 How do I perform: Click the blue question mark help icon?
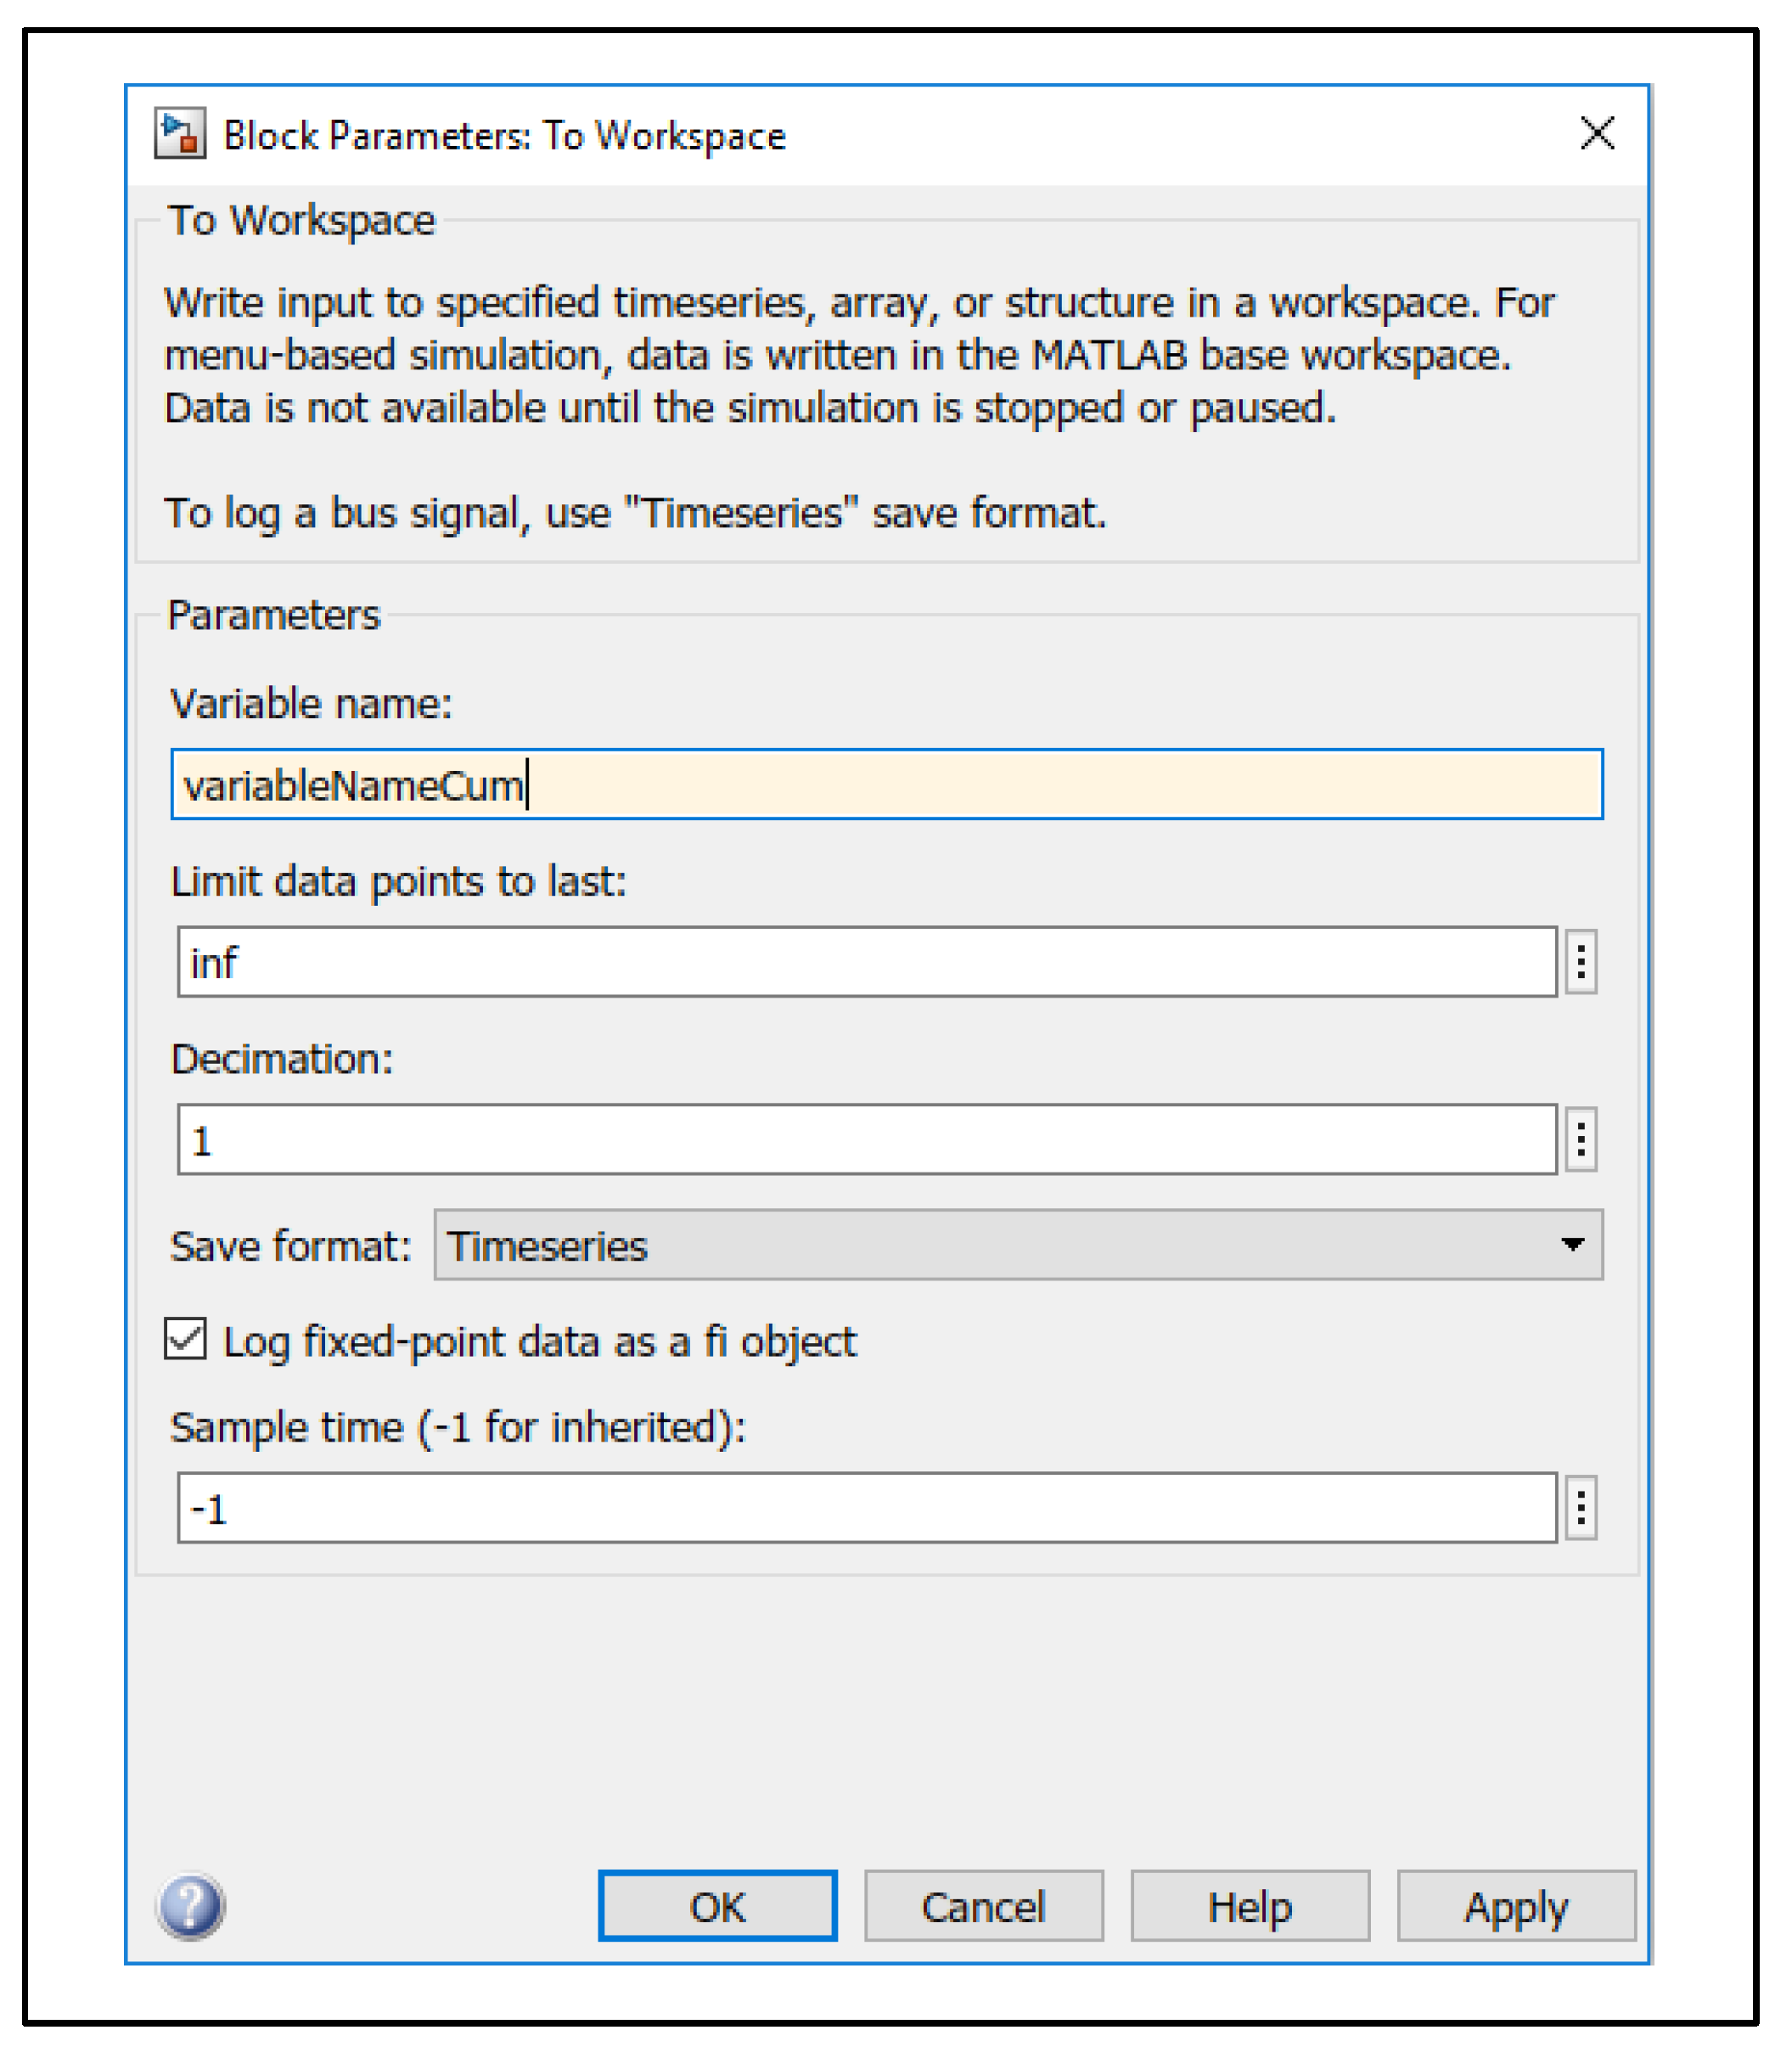click(x=190, y=1906)
